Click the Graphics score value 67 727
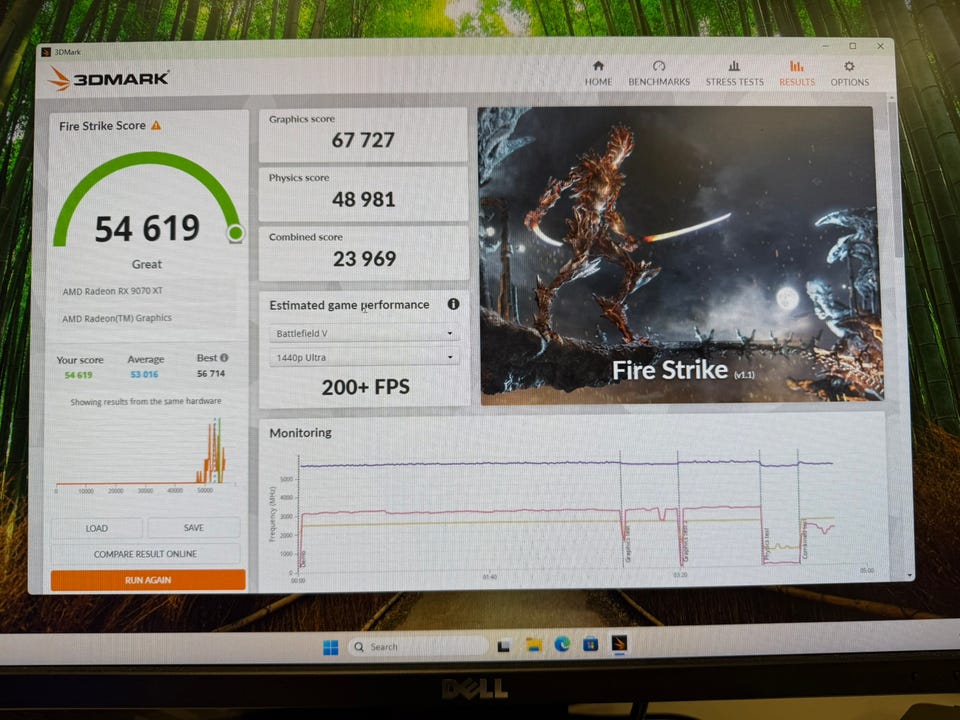 pos(363,140)
